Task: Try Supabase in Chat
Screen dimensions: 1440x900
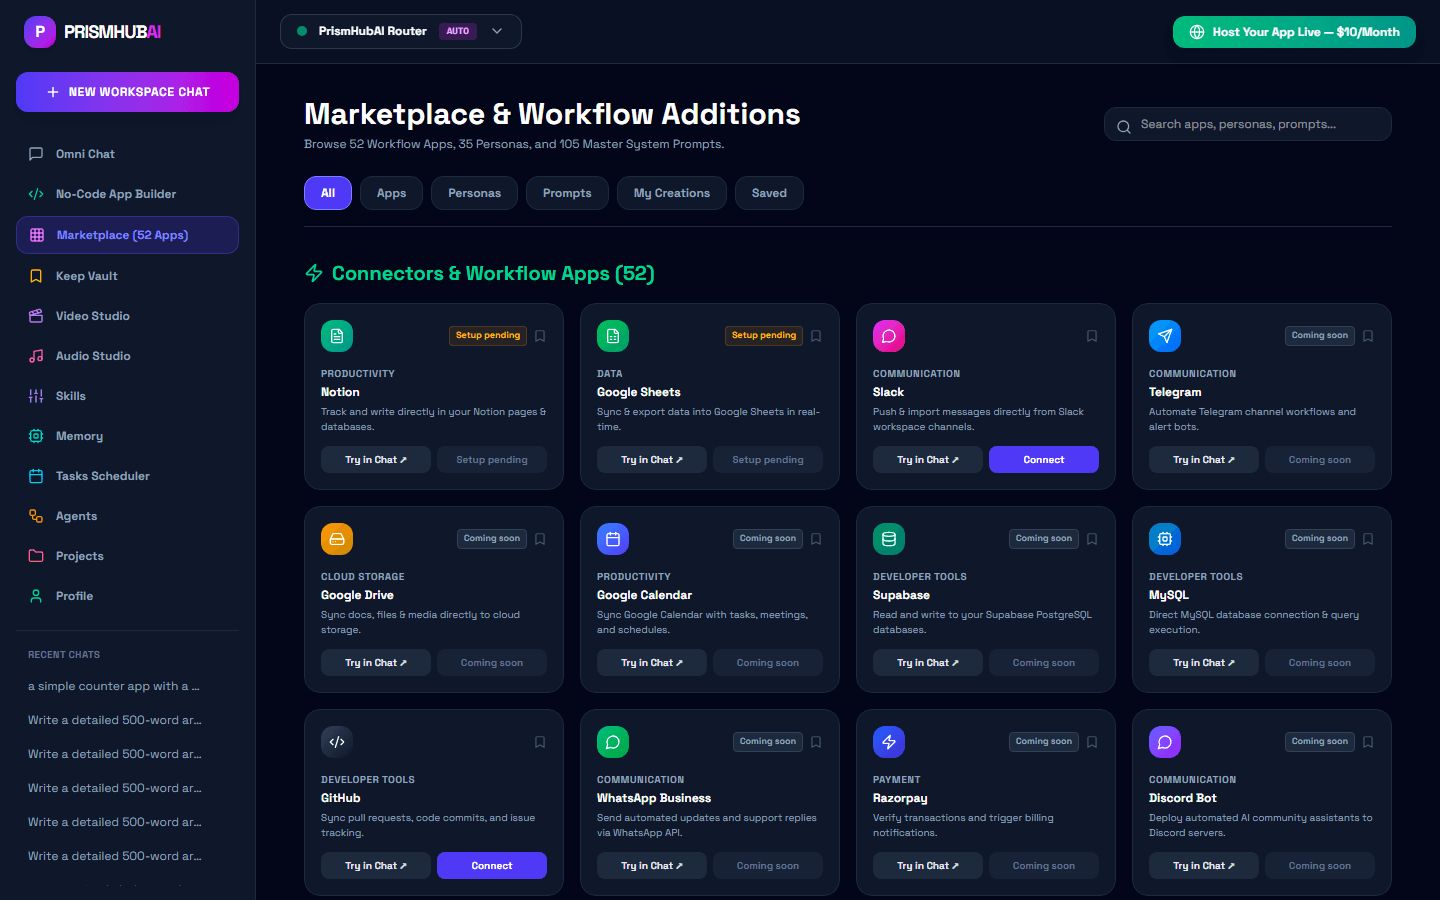Action: pos(928,663)
